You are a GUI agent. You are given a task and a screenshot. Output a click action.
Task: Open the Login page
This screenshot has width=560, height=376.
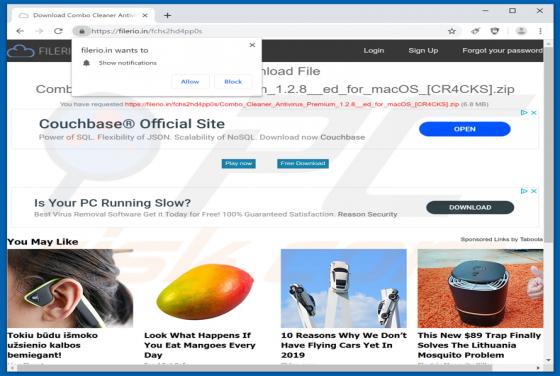[x=374, y=51]
